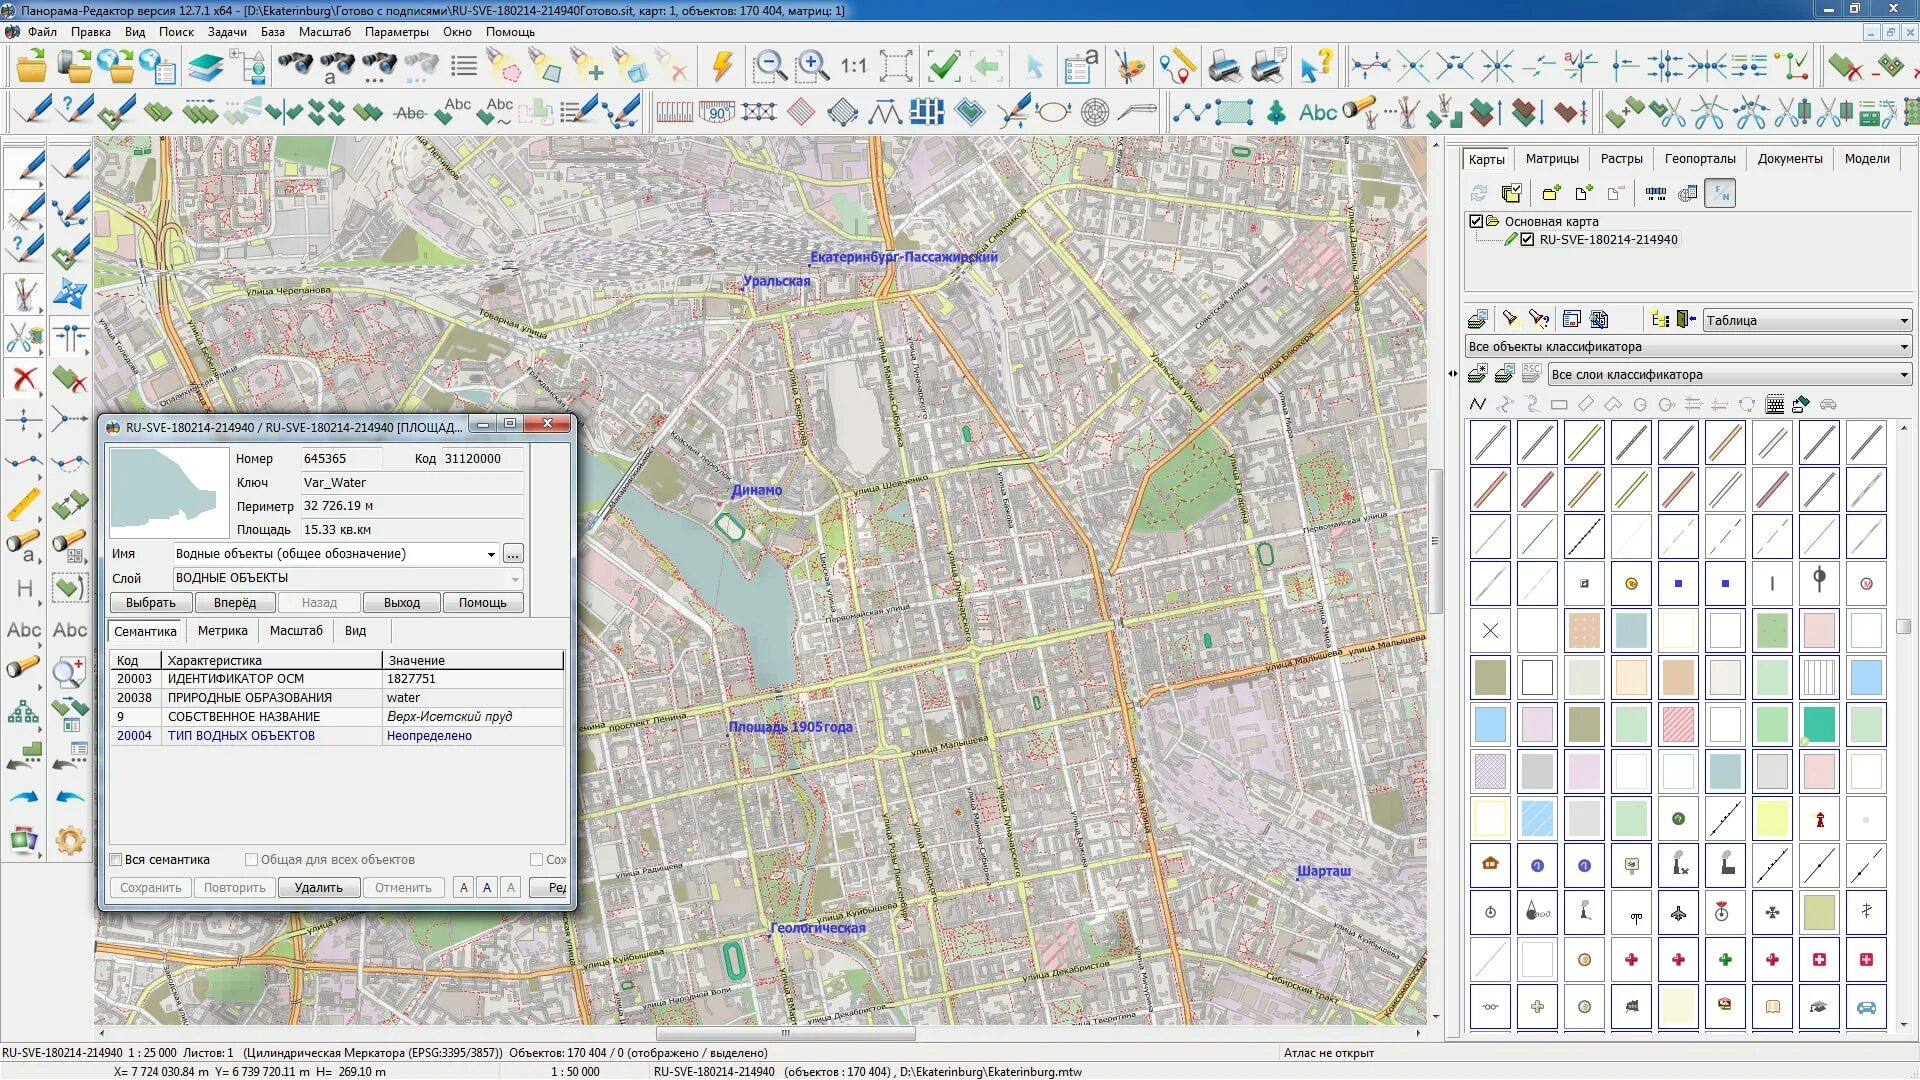
Task: Click the green tree object icon
Action: [x=1275, y=111]
